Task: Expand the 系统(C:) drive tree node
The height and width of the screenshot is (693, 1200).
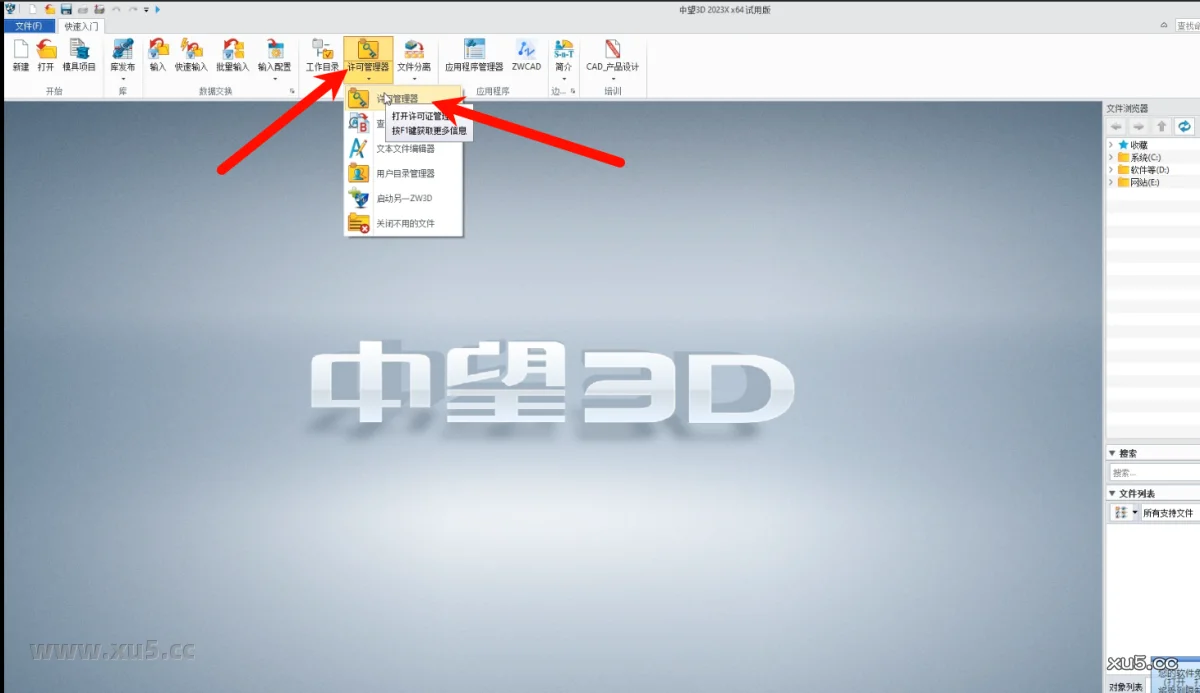Action: (1111, 157)
